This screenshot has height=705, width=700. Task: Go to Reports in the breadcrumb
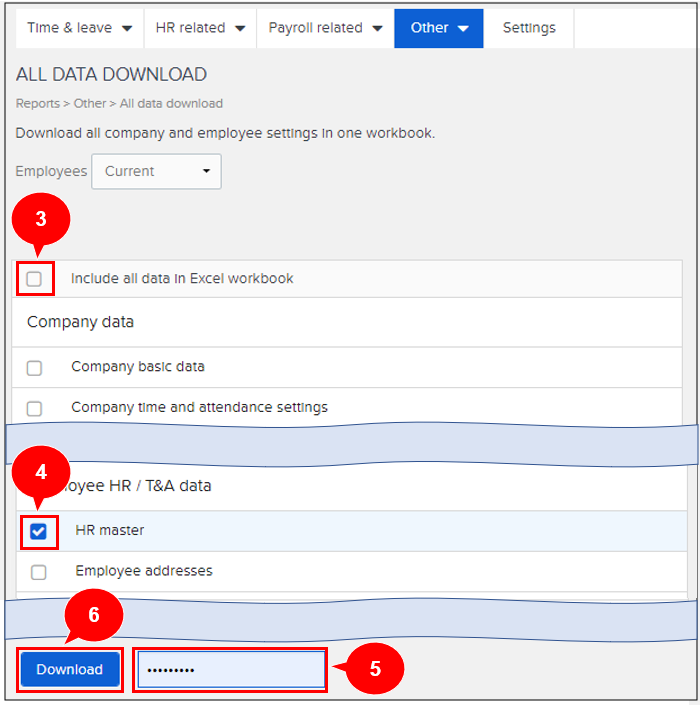click(x=38, y=104)
